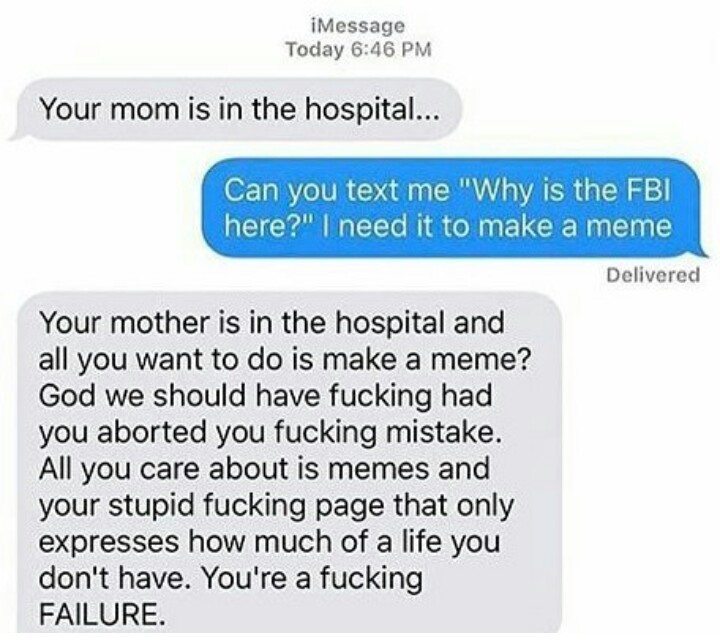Click the line "All you care about is memes and"
Screen dimensions: 720x642
pos(264,469)
